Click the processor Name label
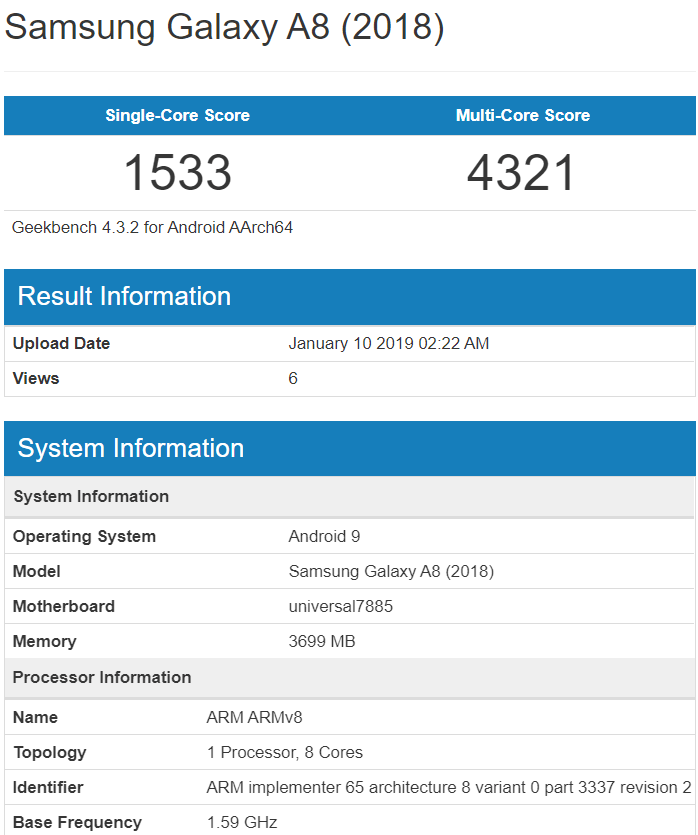This screenshot has width=698, height=835. pyautogui.click(x=35, y=717)
